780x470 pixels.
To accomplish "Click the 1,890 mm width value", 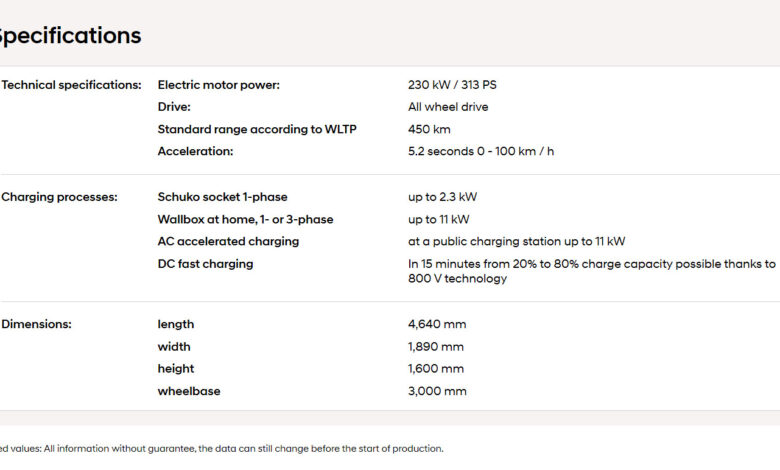I will tap(436, 346).
